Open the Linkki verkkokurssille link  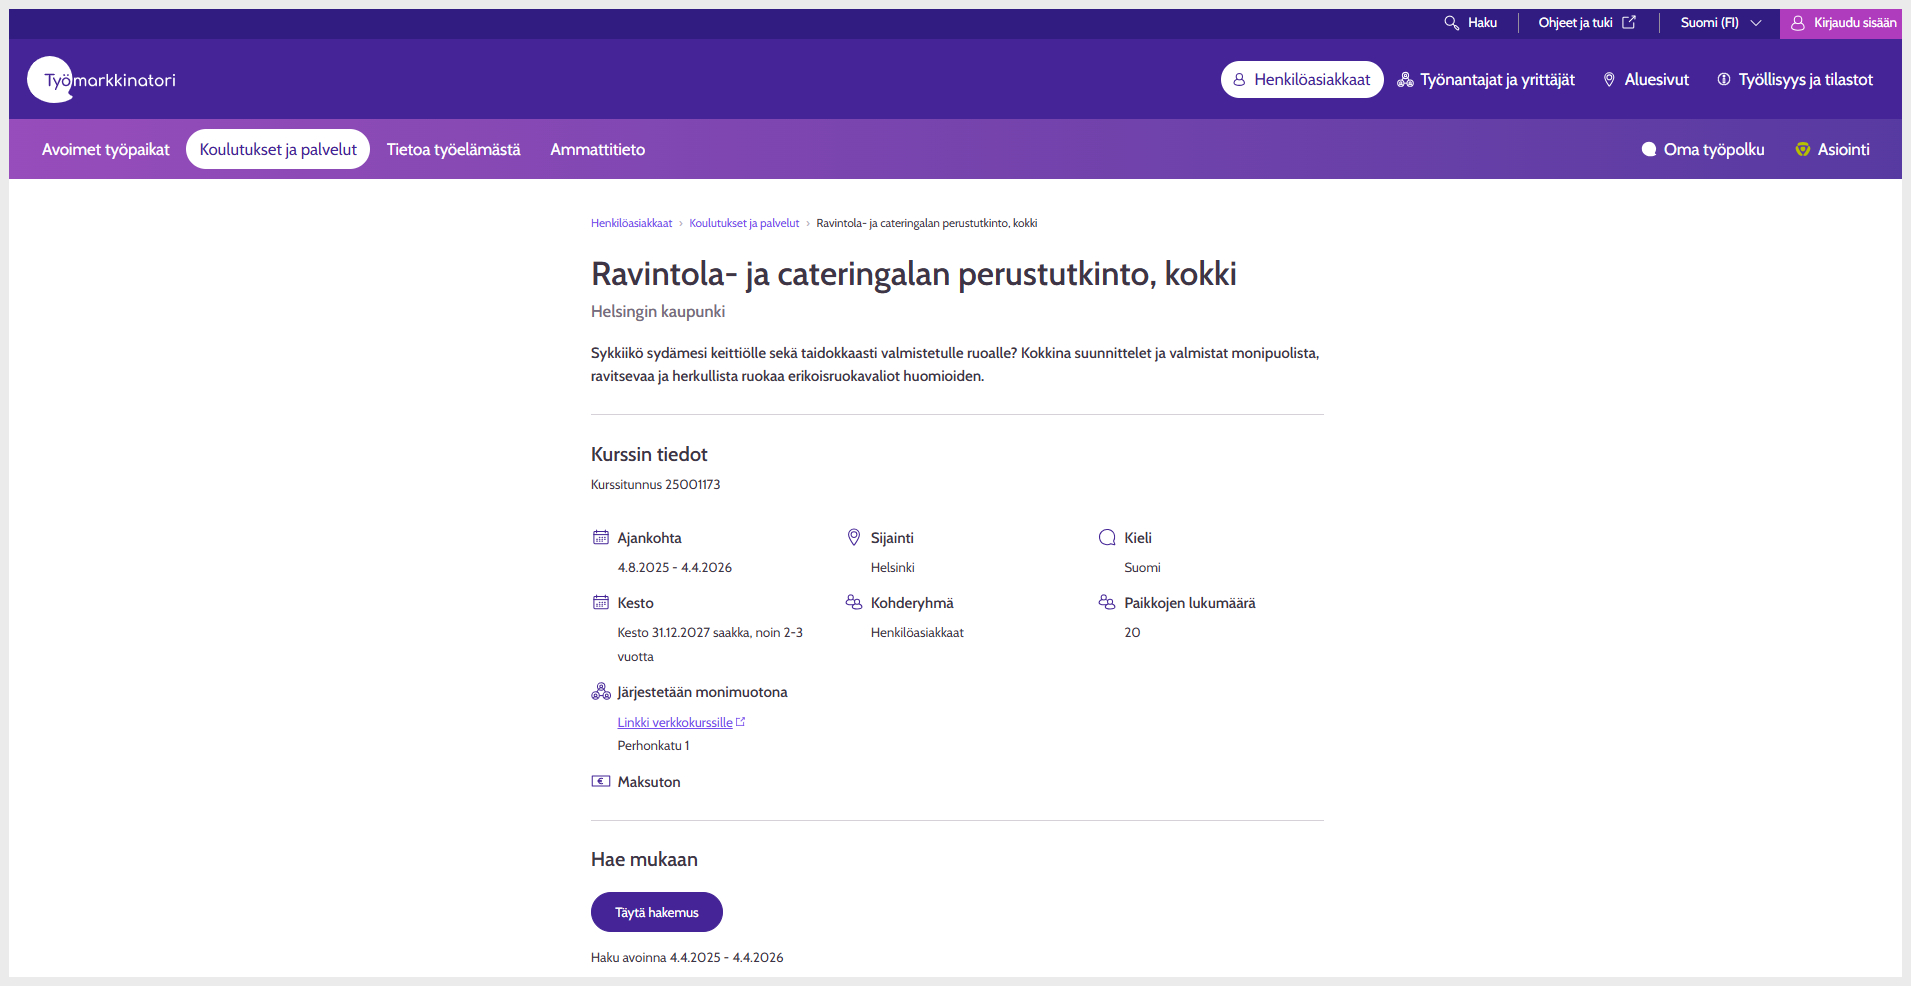click(x=675, y=723)
